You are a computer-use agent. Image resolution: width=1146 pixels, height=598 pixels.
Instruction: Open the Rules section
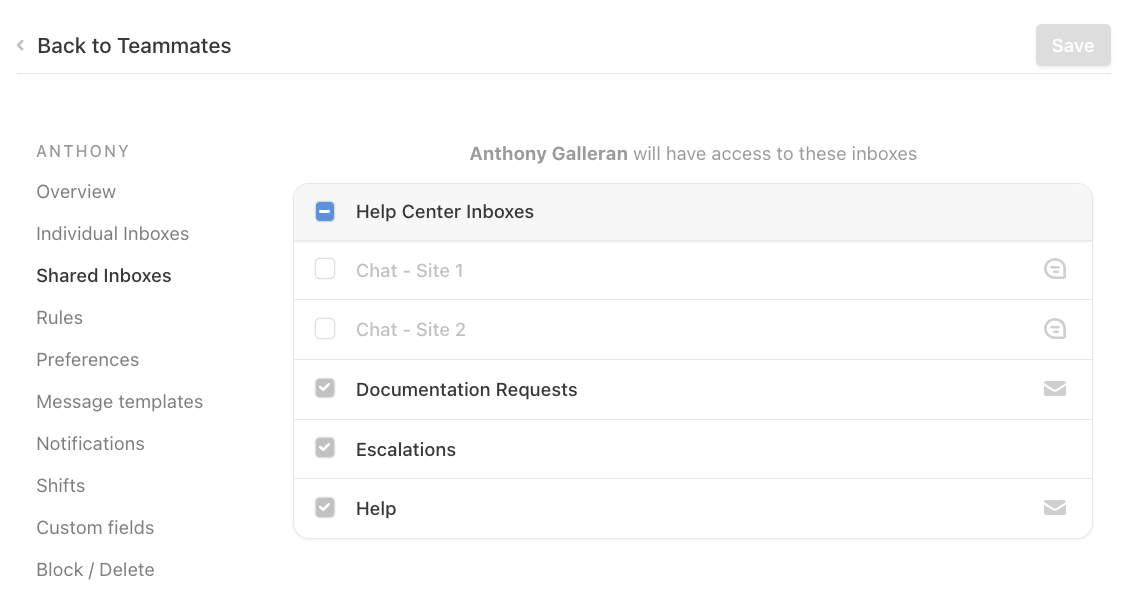pyautogui.click(x=59, y=317)
